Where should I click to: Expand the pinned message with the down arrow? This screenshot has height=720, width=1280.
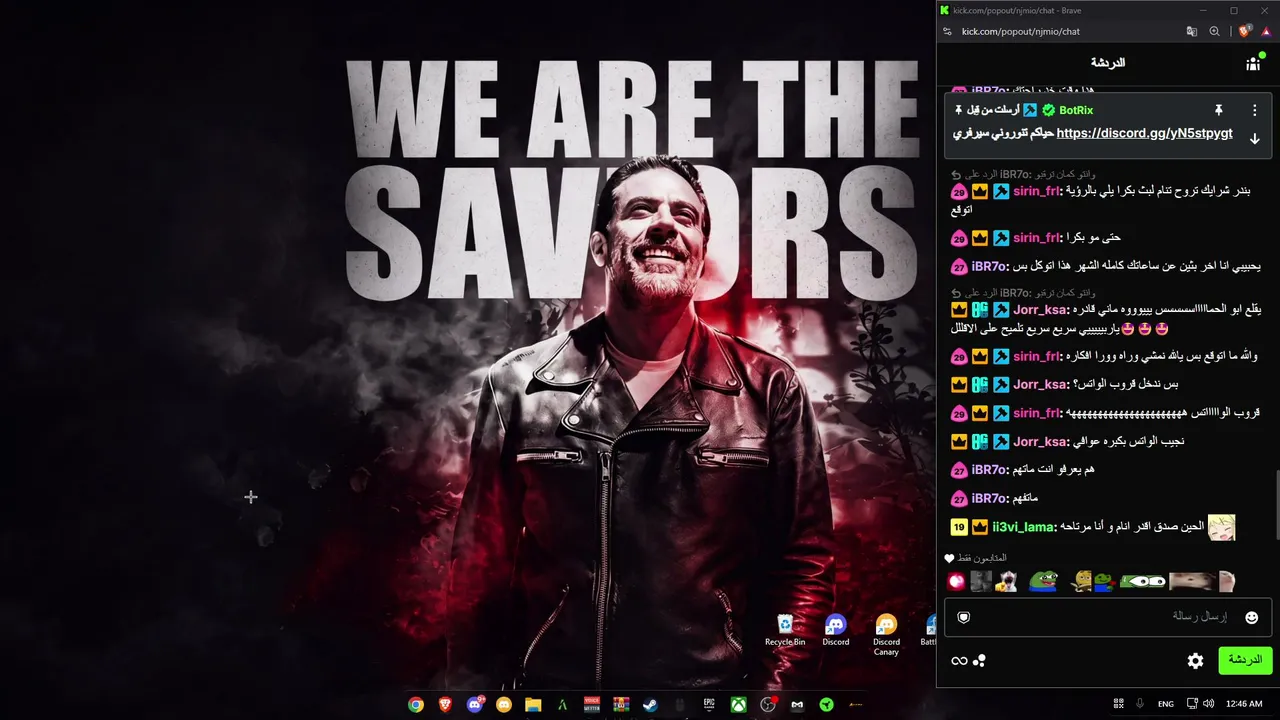pos(1255,139)
